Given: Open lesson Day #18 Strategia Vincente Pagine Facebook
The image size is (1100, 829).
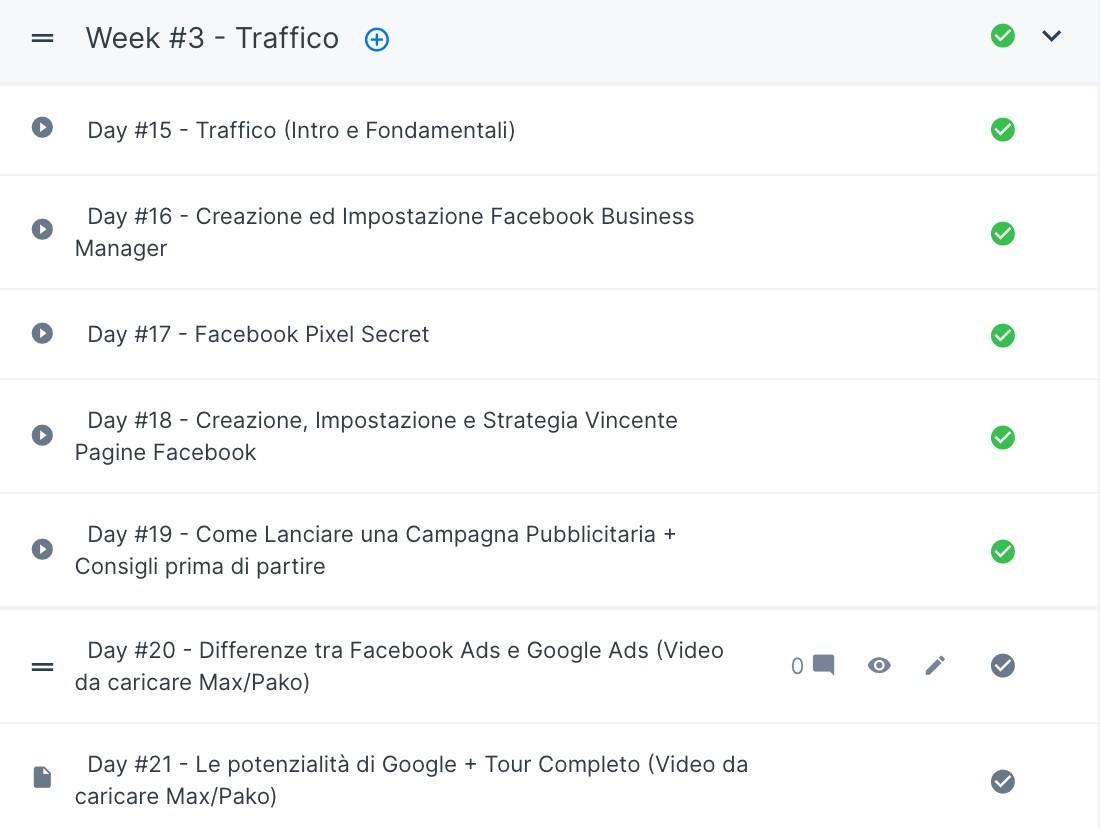Looking at the screenshot, I should coord(376,436).
